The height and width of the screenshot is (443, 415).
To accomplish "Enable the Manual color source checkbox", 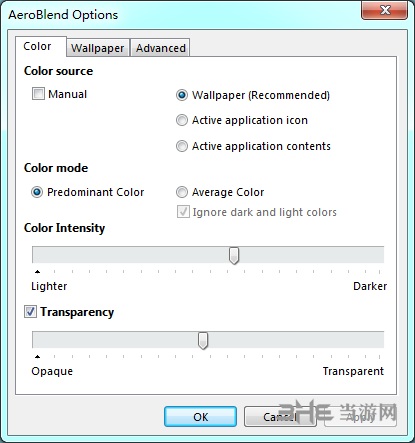I will click(38, 94).
